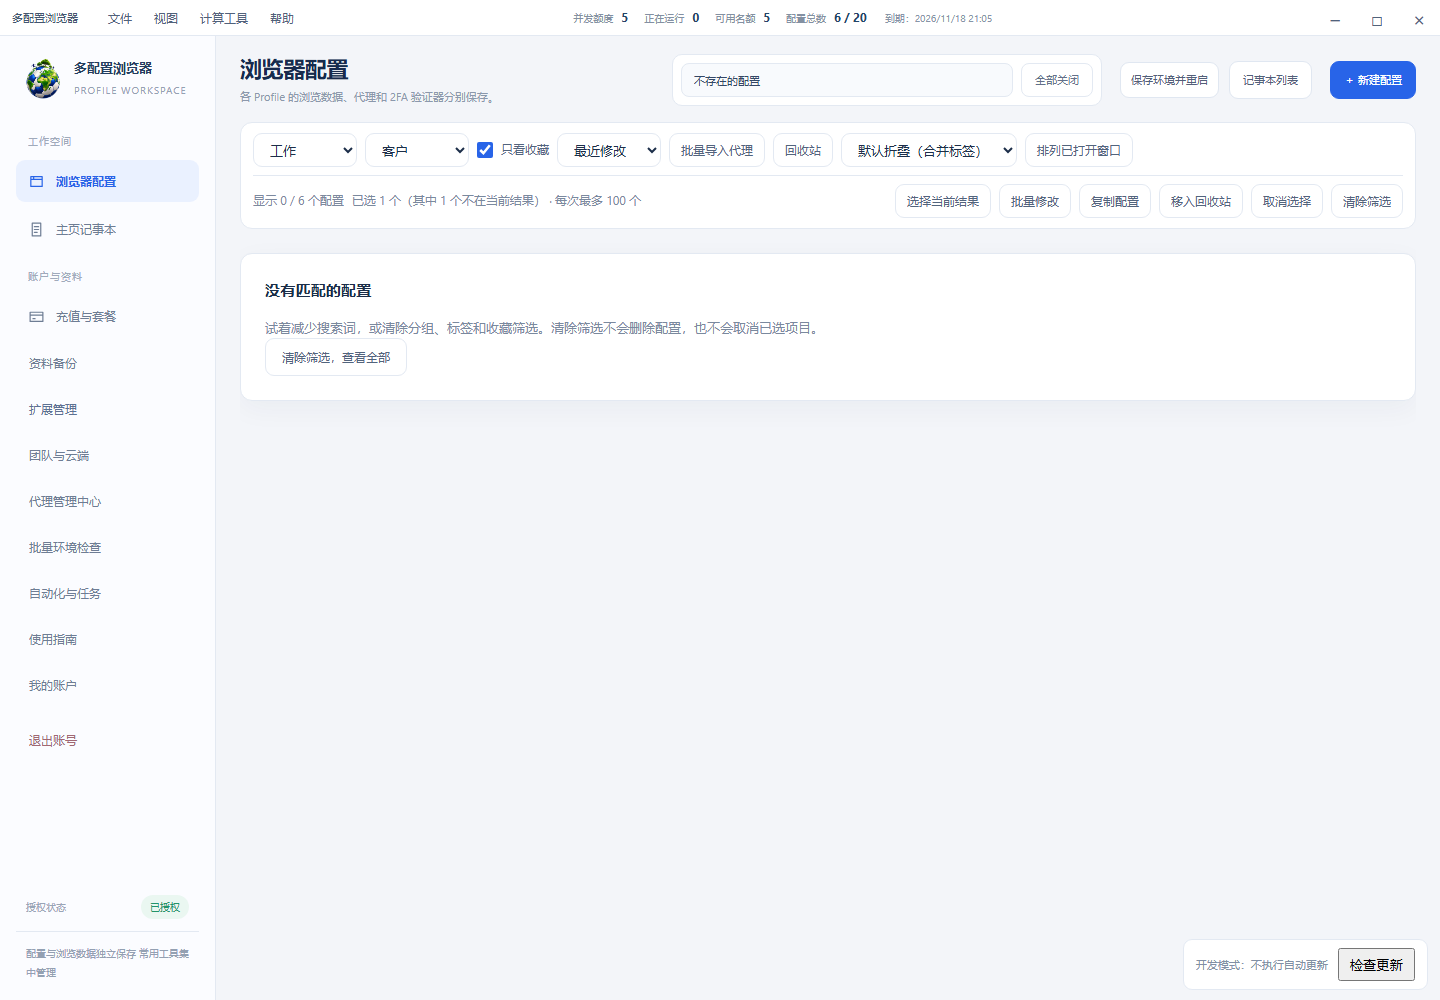Click 选择当前结果 button
This screenshot has width=1440, height=1000.
click(943, 201)
